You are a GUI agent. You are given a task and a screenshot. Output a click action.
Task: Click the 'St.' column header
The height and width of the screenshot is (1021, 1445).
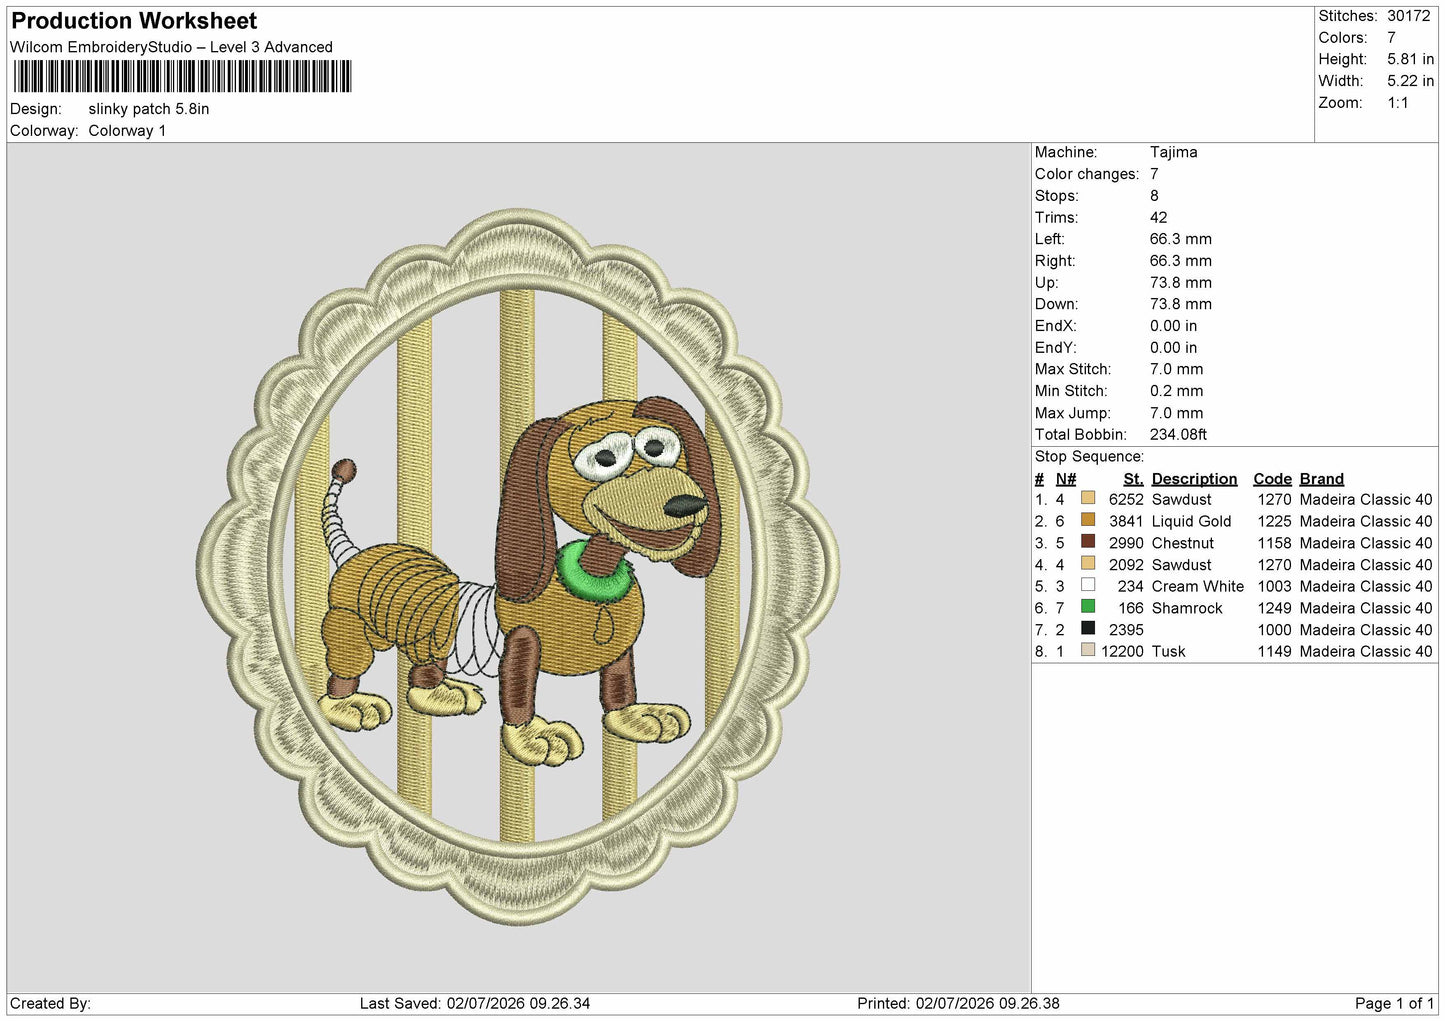1133,479
